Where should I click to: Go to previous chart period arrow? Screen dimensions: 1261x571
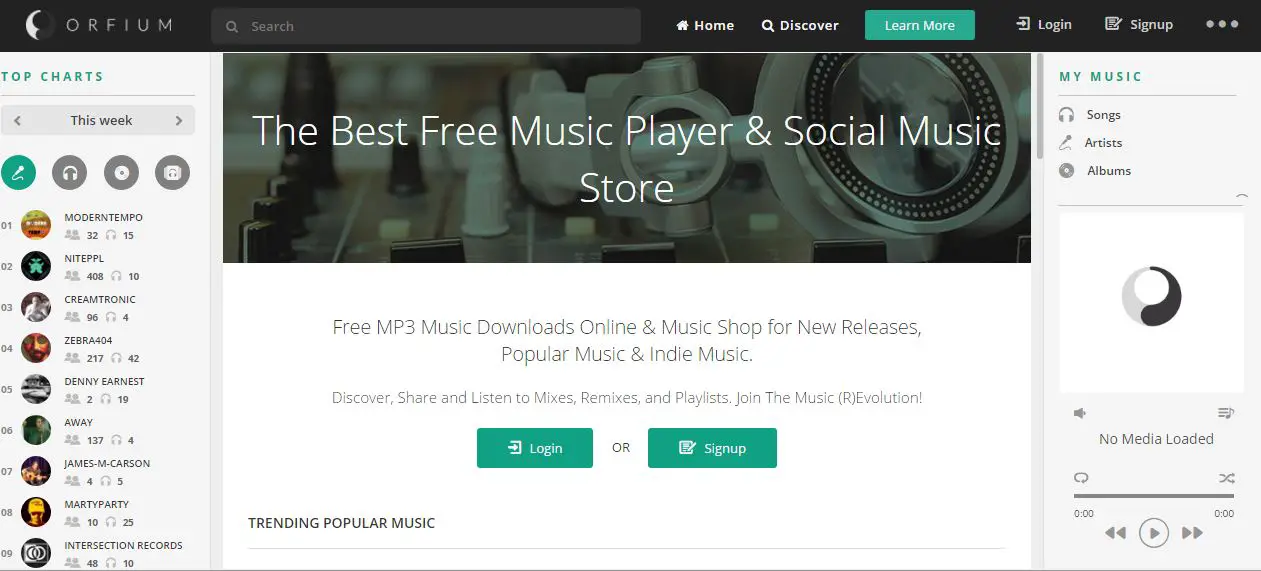[x=17, y=121]
